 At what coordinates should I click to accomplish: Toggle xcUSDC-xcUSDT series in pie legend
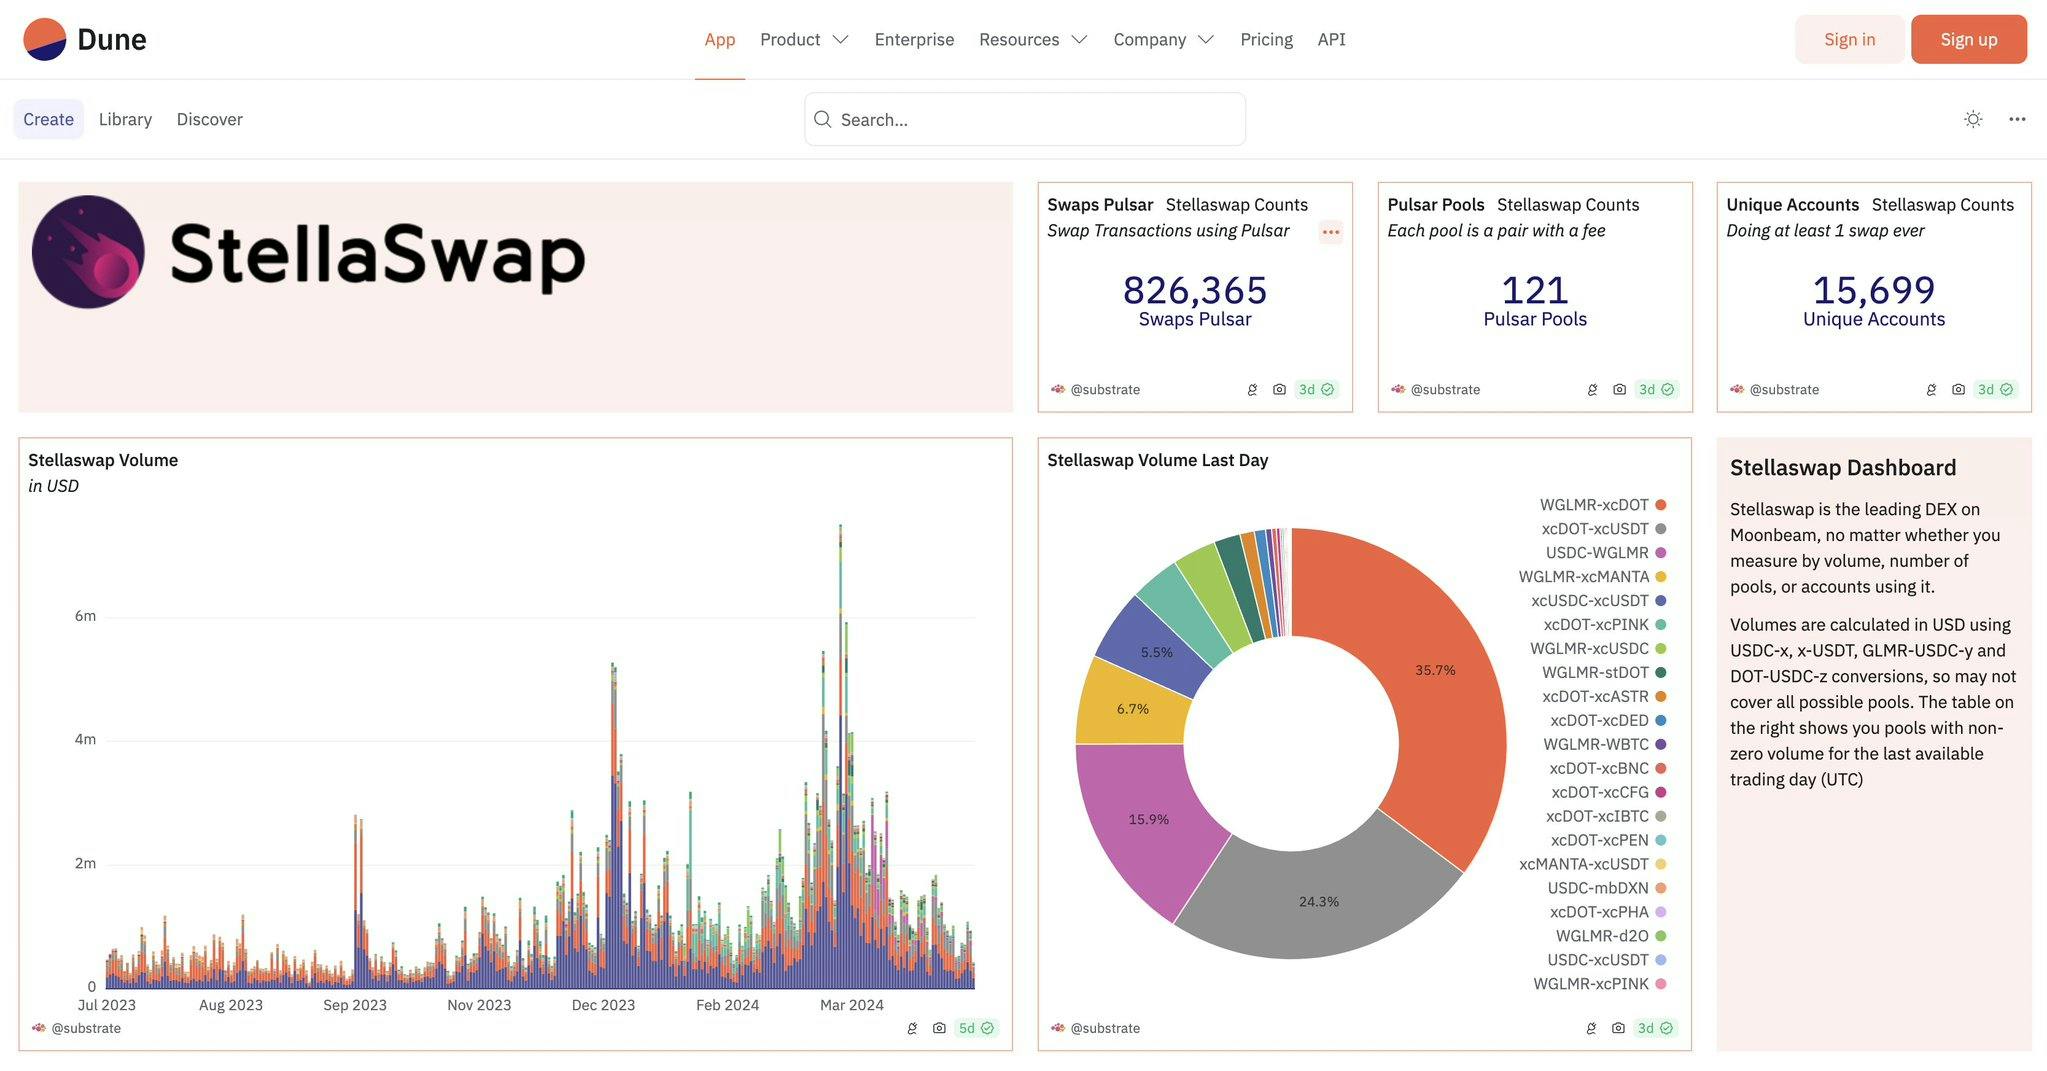tap(1598, 601)
